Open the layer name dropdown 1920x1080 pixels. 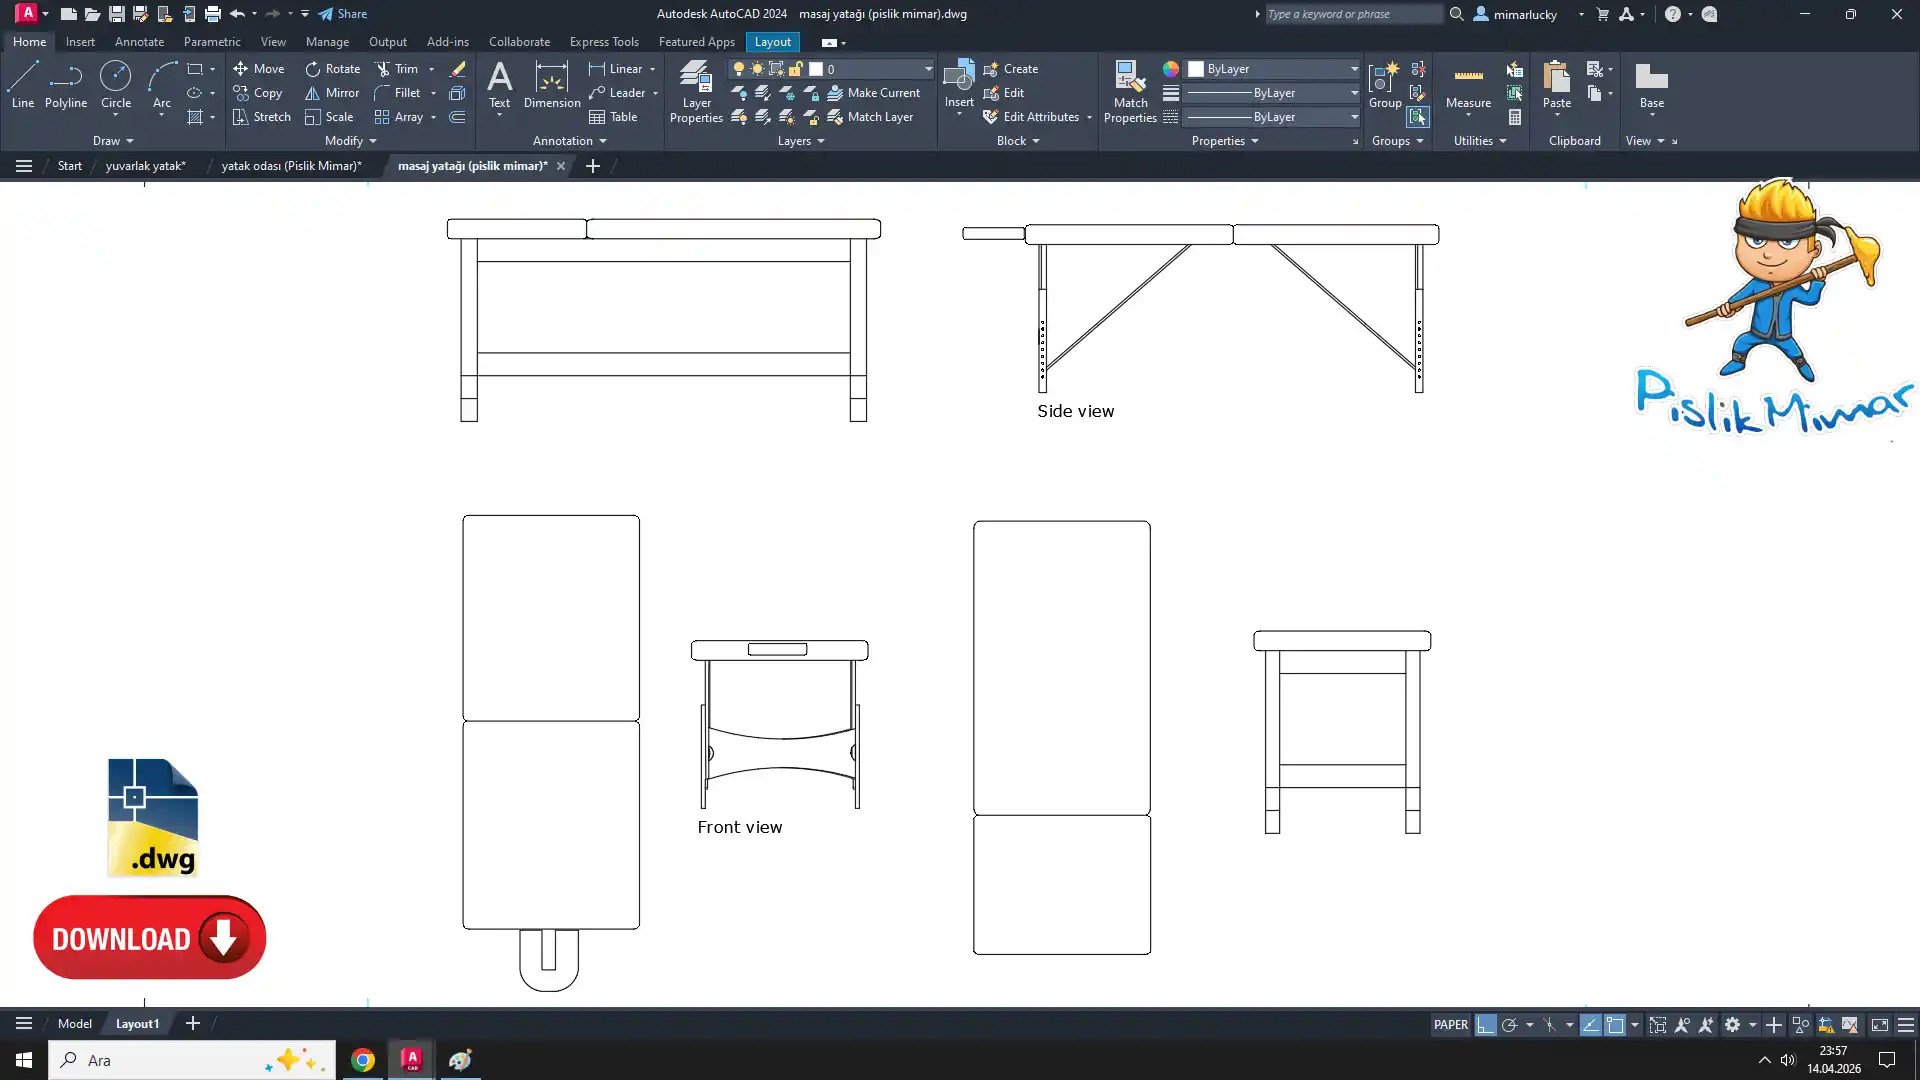point(927,69)
